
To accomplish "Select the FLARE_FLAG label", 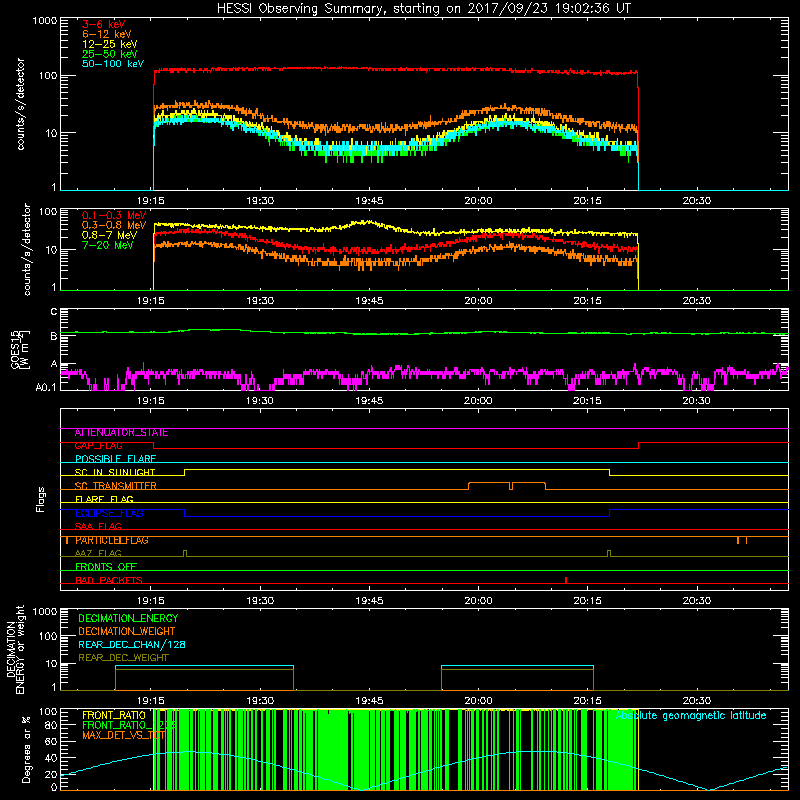I will tap(104, 499).
